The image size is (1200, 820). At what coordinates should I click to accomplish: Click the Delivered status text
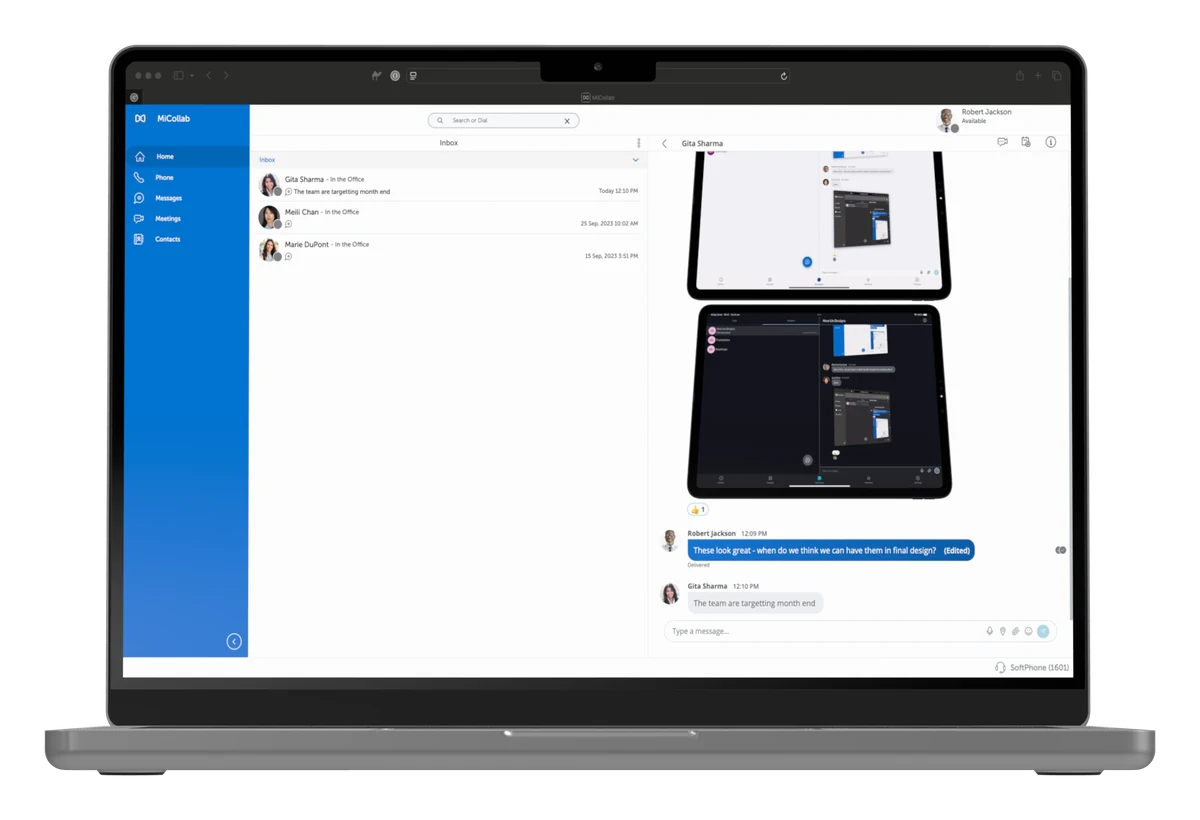(x=698, y=565)
